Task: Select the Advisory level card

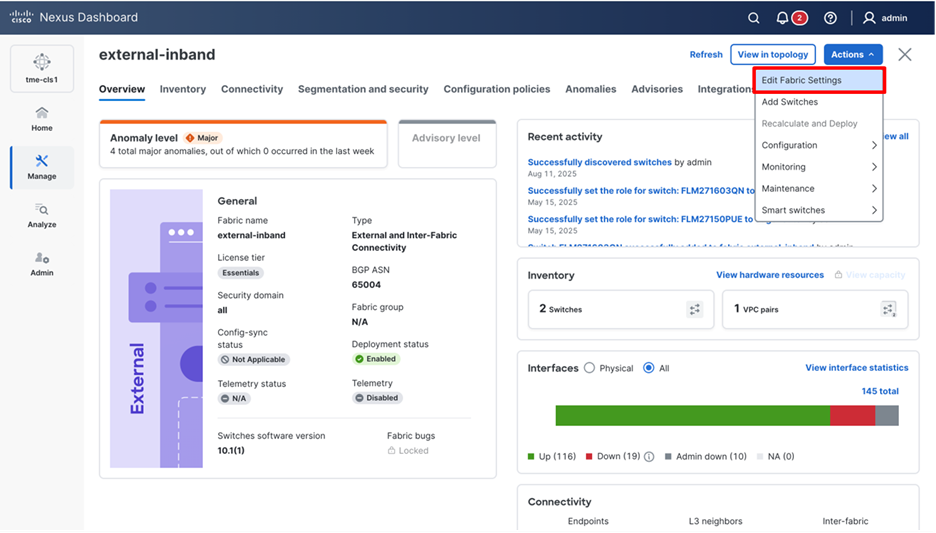Action: click(x=447, y=144)
